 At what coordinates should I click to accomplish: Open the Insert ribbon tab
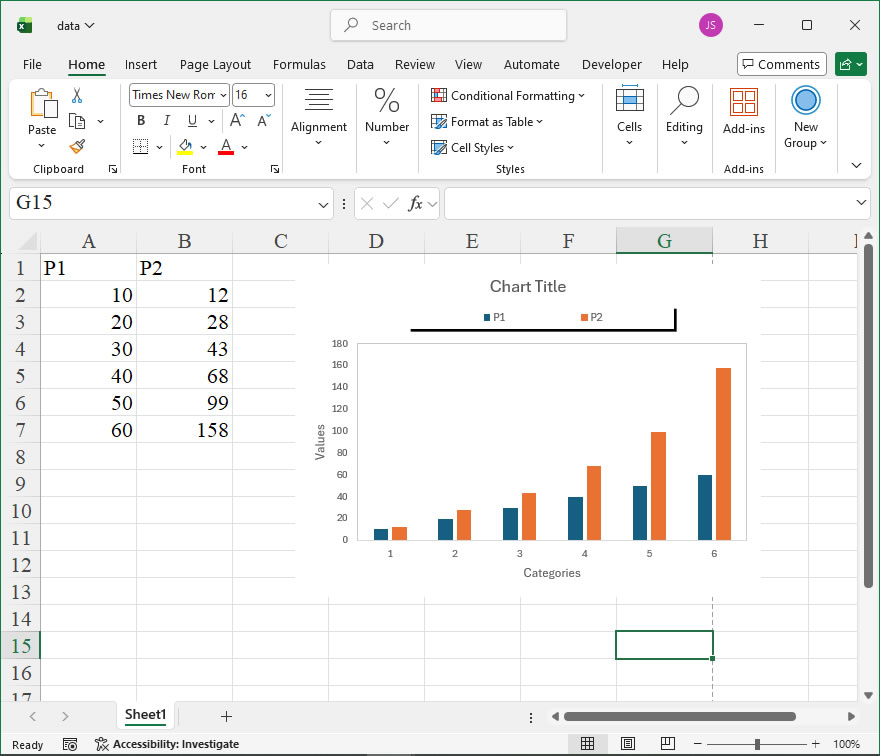tap(141, 65)
